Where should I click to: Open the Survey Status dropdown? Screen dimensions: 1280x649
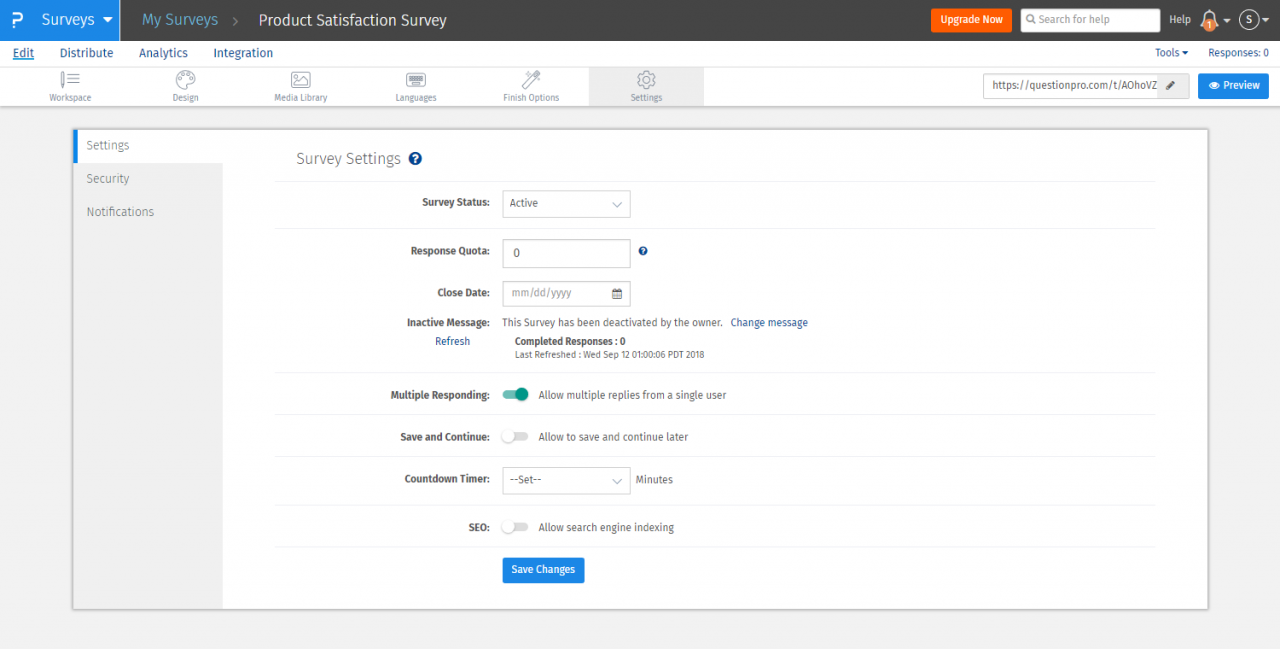[566, 204]
